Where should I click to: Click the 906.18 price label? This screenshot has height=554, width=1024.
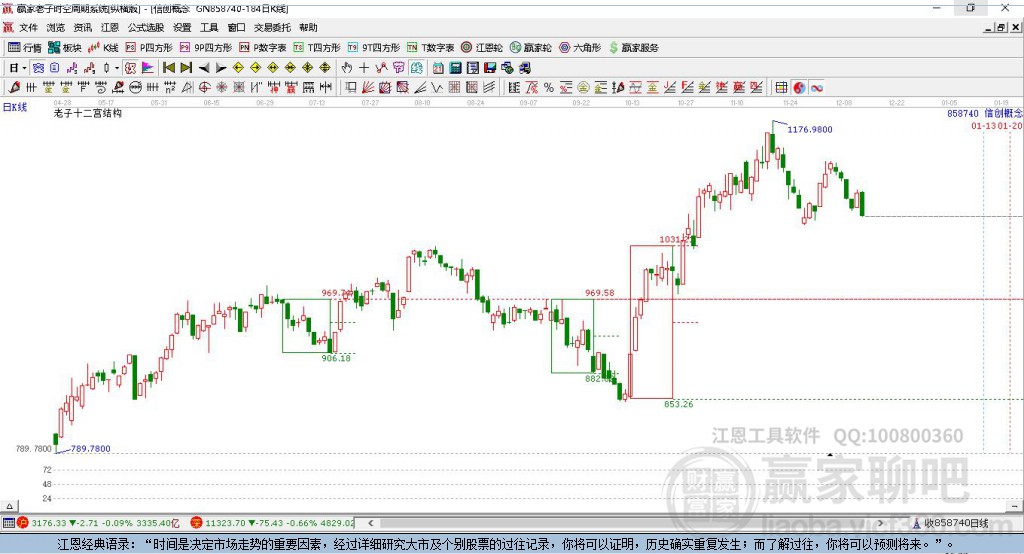[x=336, y=358]
